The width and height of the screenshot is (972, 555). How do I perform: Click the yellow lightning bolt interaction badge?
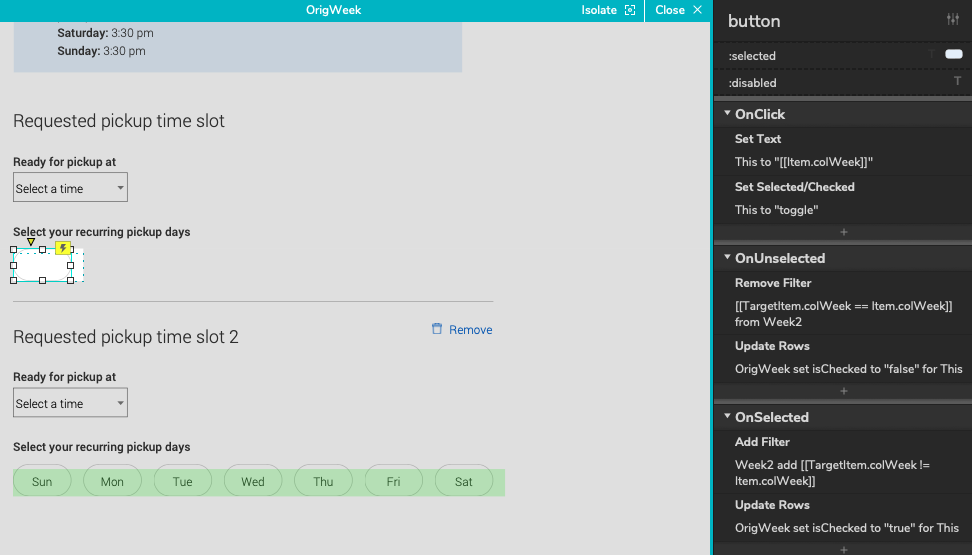pyautogui.click(x=63, y=248)
